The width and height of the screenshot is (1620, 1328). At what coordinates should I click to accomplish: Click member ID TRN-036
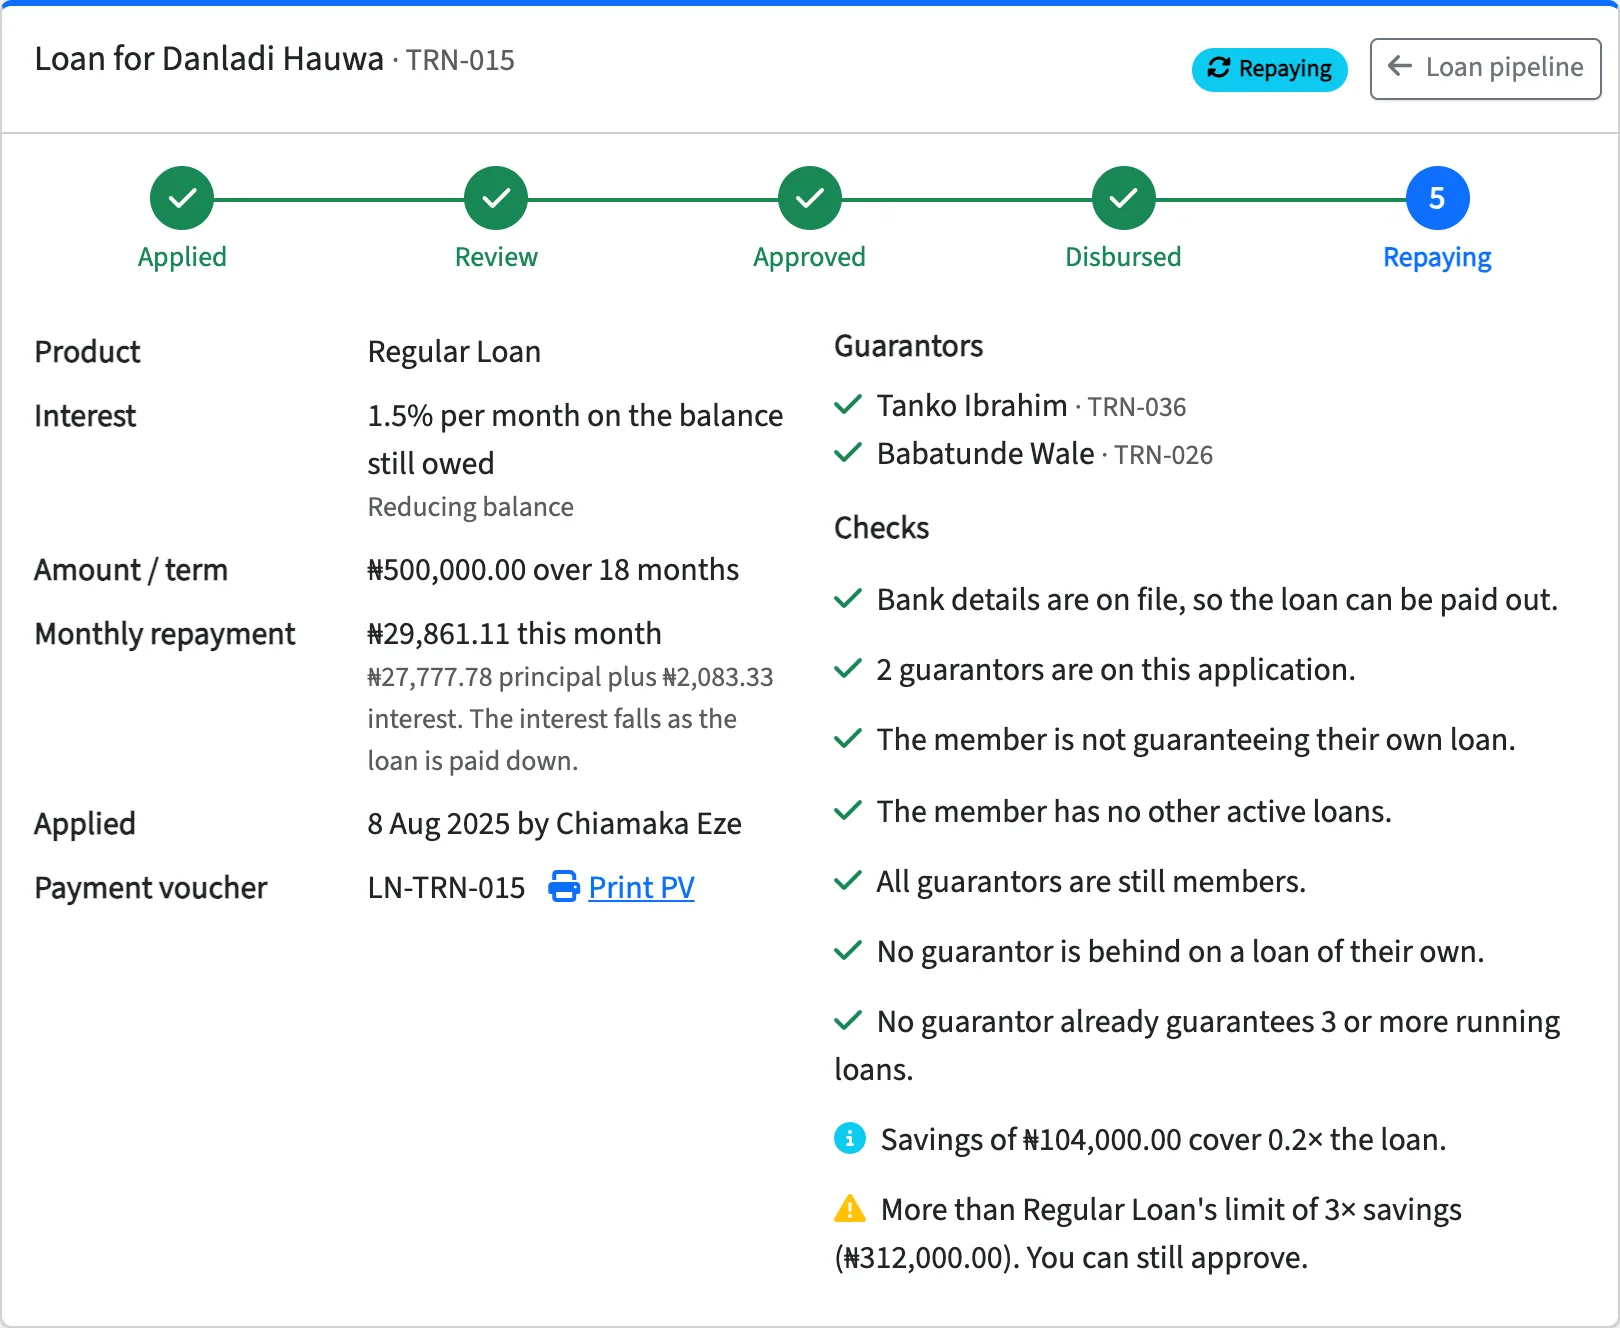(1137, 407)
